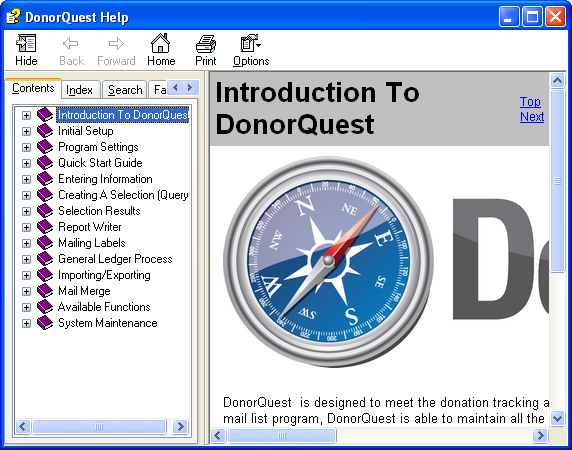Maximize the DonorQuest Help window

click(x=532, y=17)
